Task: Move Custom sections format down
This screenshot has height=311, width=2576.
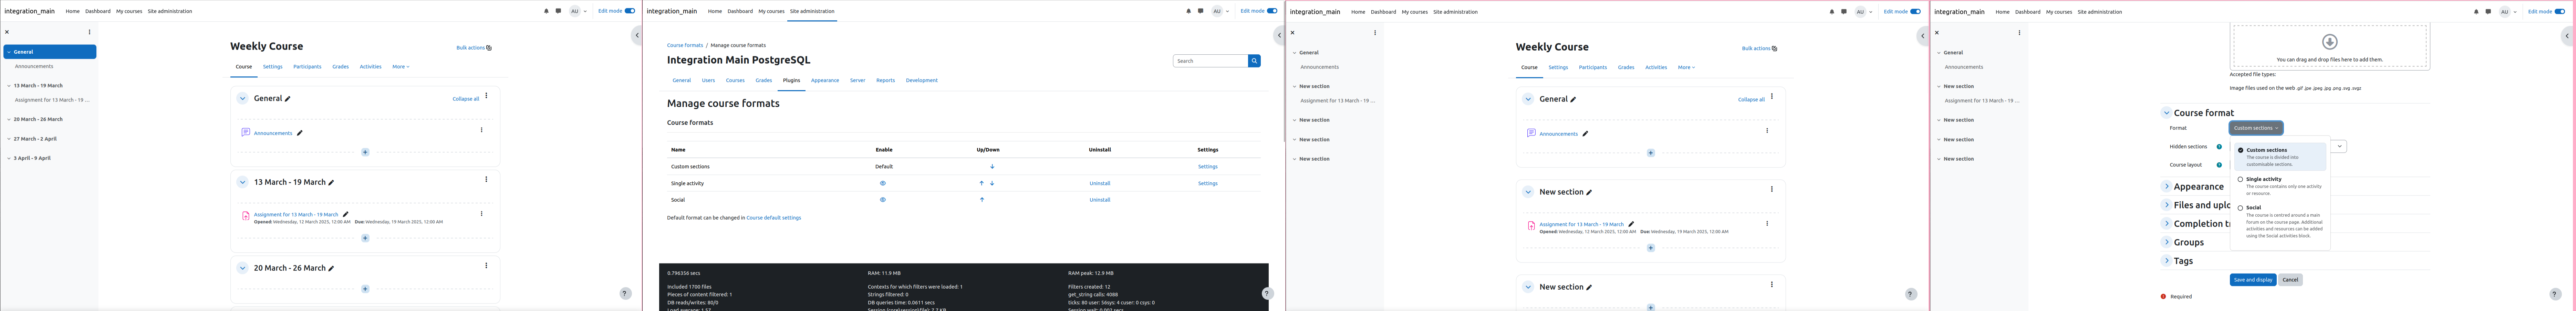Action: pyautogui.click(x=992, y=167)
